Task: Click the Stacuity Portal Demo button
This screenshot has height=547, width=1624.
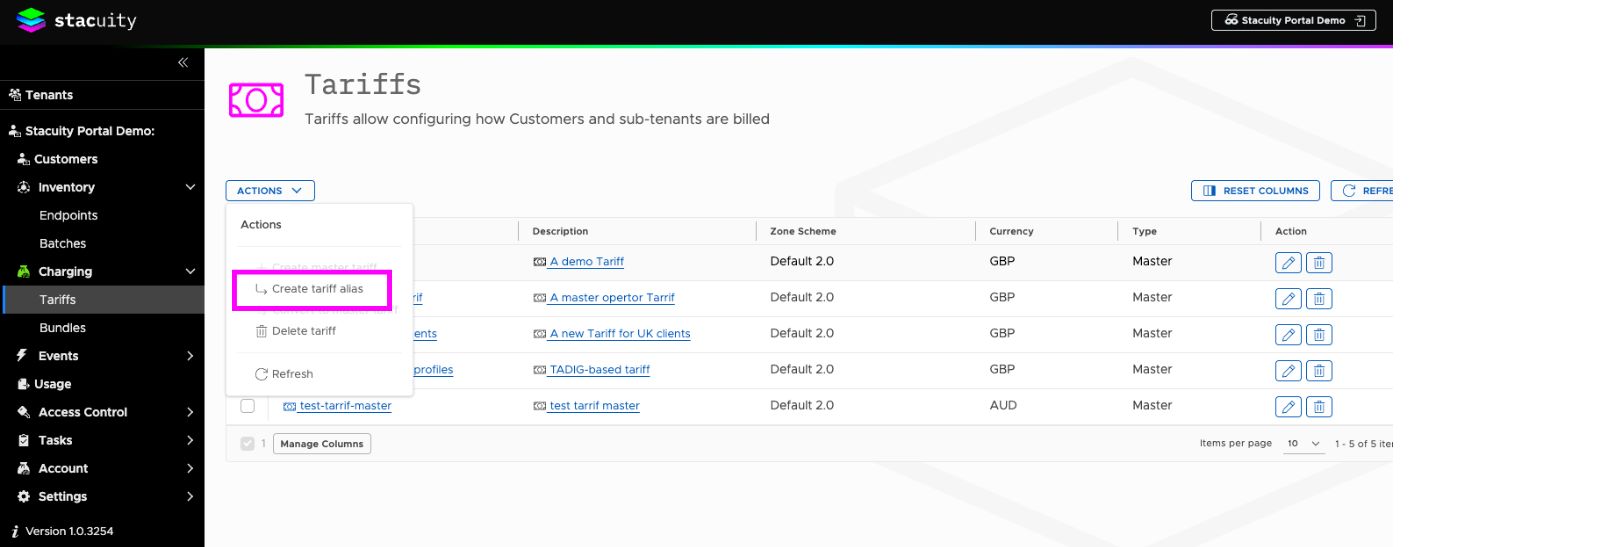Action: (1293, 20)
